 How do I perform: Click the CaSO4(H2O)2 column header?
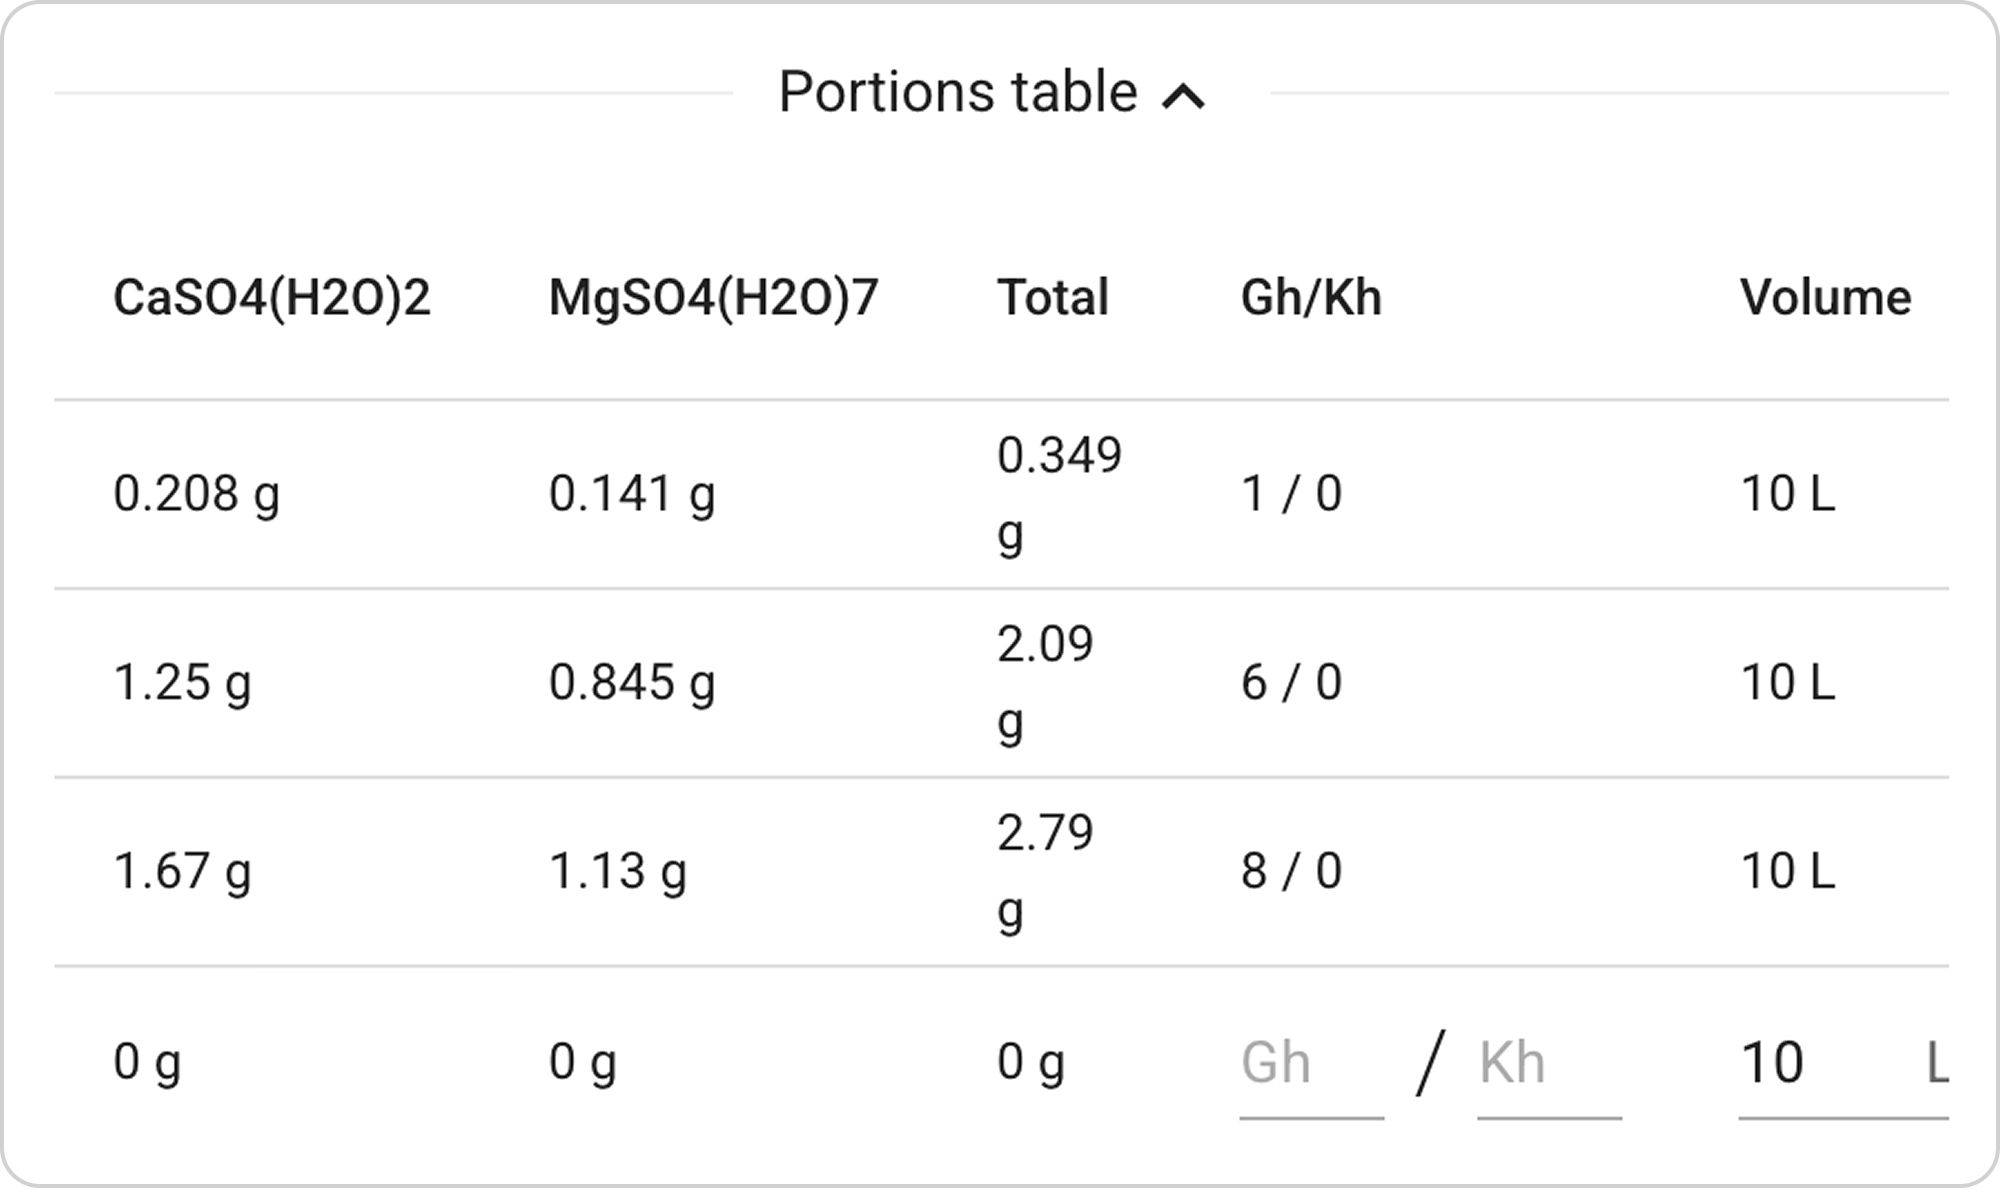(x=272, y=297)
